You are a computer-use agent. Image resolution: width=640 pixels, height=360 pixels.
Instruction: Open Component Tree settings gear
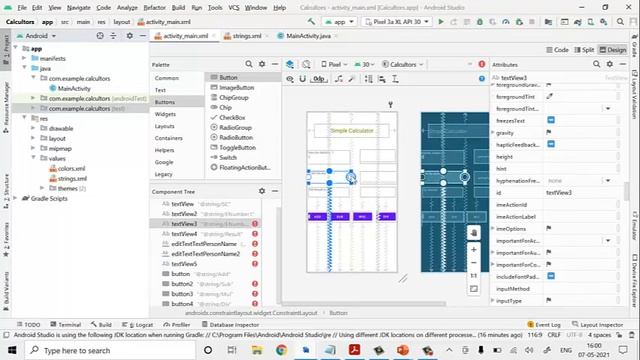[x=262, y=191]
